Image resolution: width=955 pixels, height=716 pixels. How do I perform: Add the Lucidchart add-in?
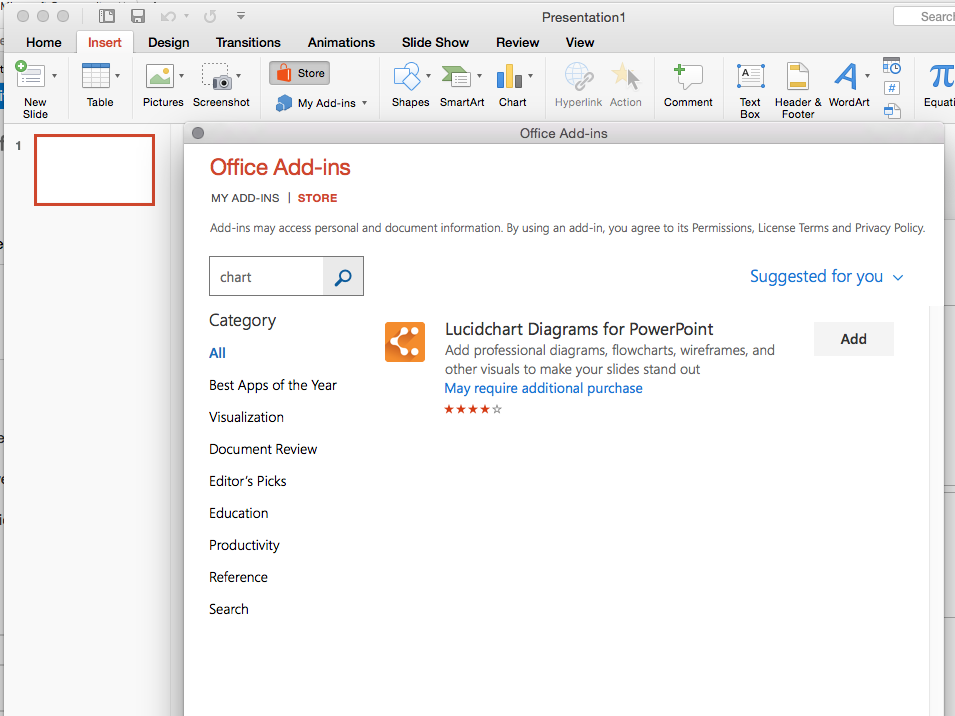pyautogui.click(x=854, y=339)
